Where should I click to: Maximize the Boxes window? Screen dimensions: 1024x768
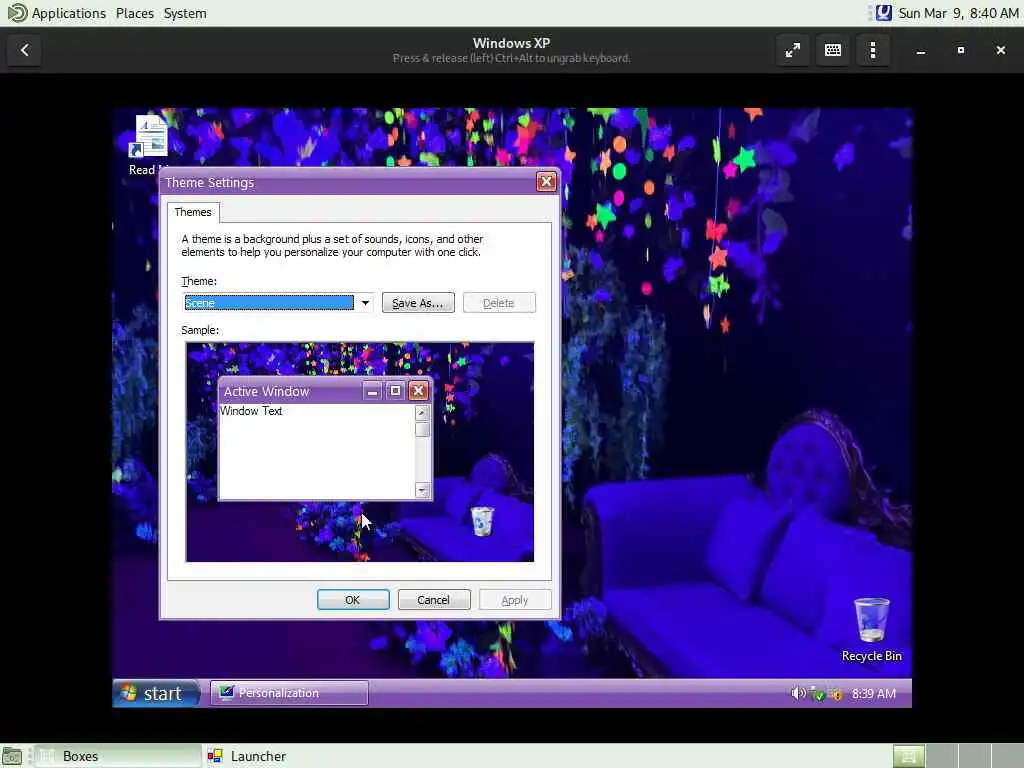961,50
